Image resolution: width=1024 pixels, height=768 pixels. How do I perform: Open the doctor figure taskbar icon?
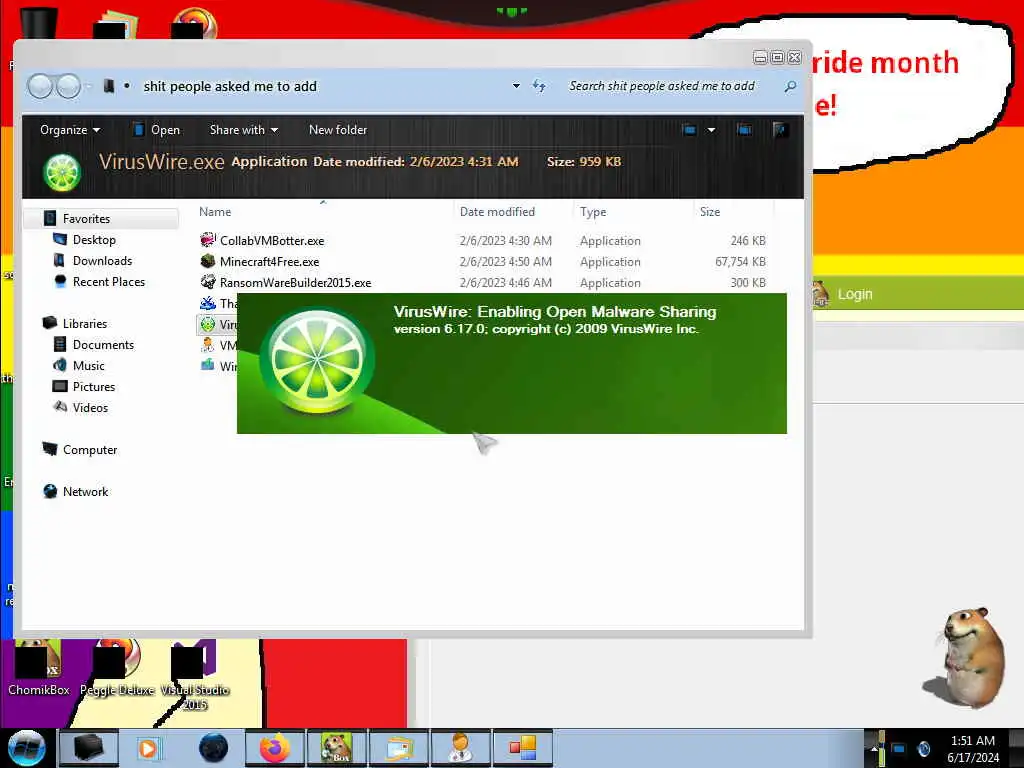(x=460, y=748)
